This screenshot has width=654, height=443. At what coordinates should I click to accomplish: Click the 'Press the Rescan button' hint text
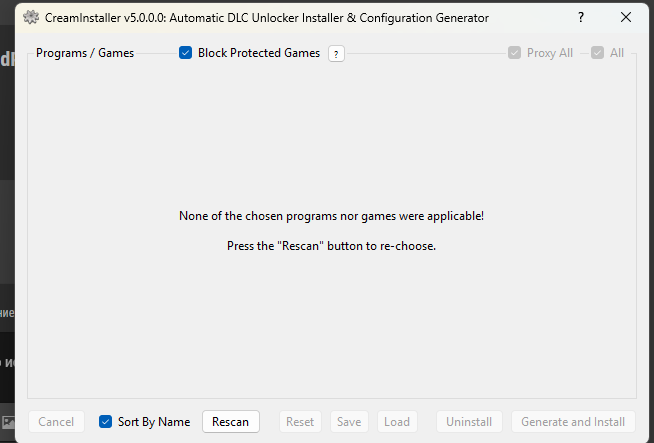pos(332,246)
